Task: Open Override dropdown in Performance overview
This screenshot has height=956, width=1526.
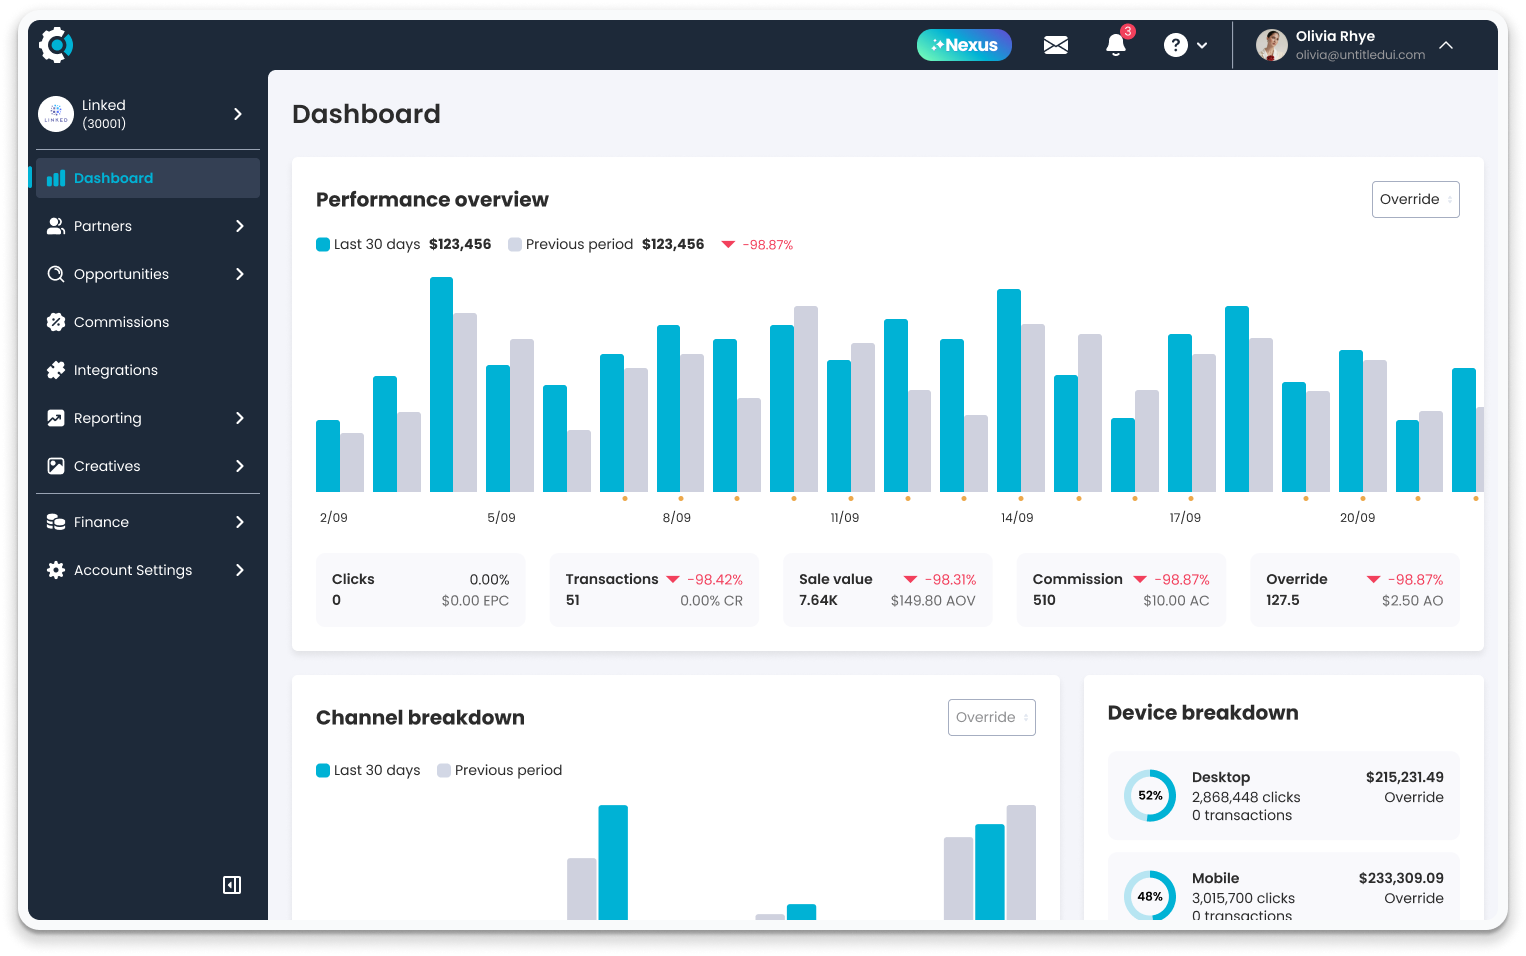Action: tap(1415, 199)
